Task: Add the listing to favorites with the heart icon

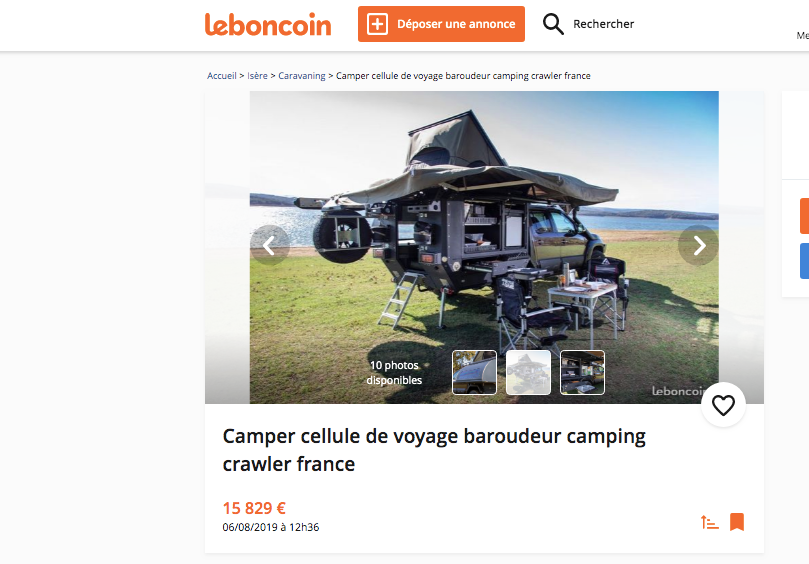Action: pos(723,405)
